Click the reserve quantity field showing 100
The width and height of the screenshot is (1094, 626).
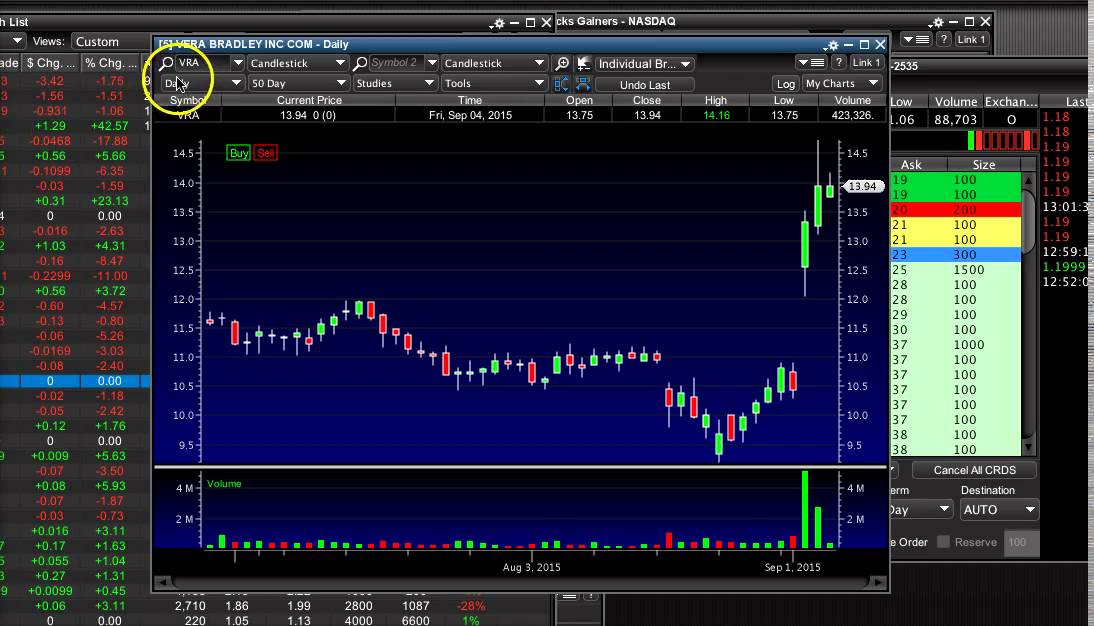(x=1021, y=542)
